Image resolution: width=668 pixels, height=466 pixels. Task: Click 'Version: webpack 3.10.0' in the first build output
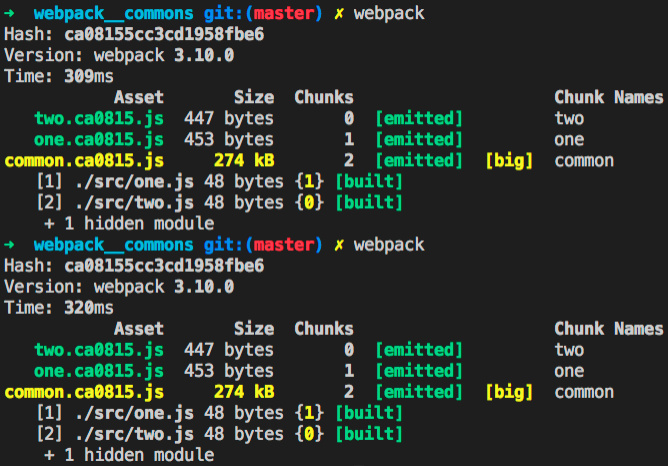click(x=119, y=55)
